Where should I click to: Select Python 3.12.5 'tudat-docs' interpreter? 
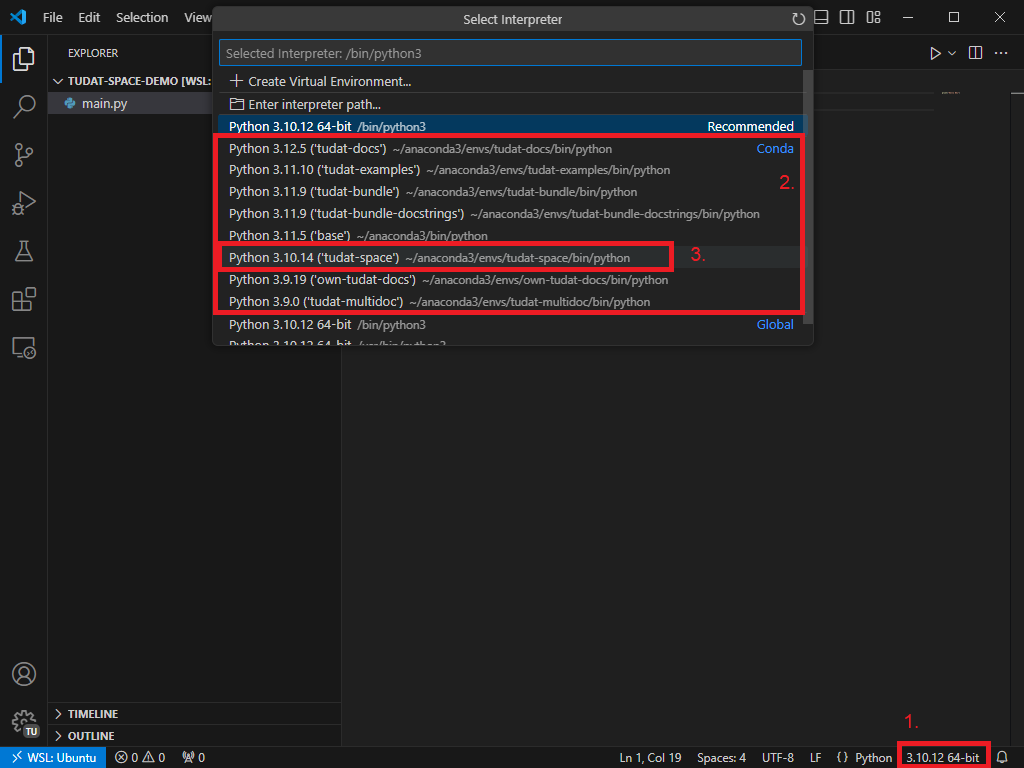pyautogui.click(x=512, y=149)
